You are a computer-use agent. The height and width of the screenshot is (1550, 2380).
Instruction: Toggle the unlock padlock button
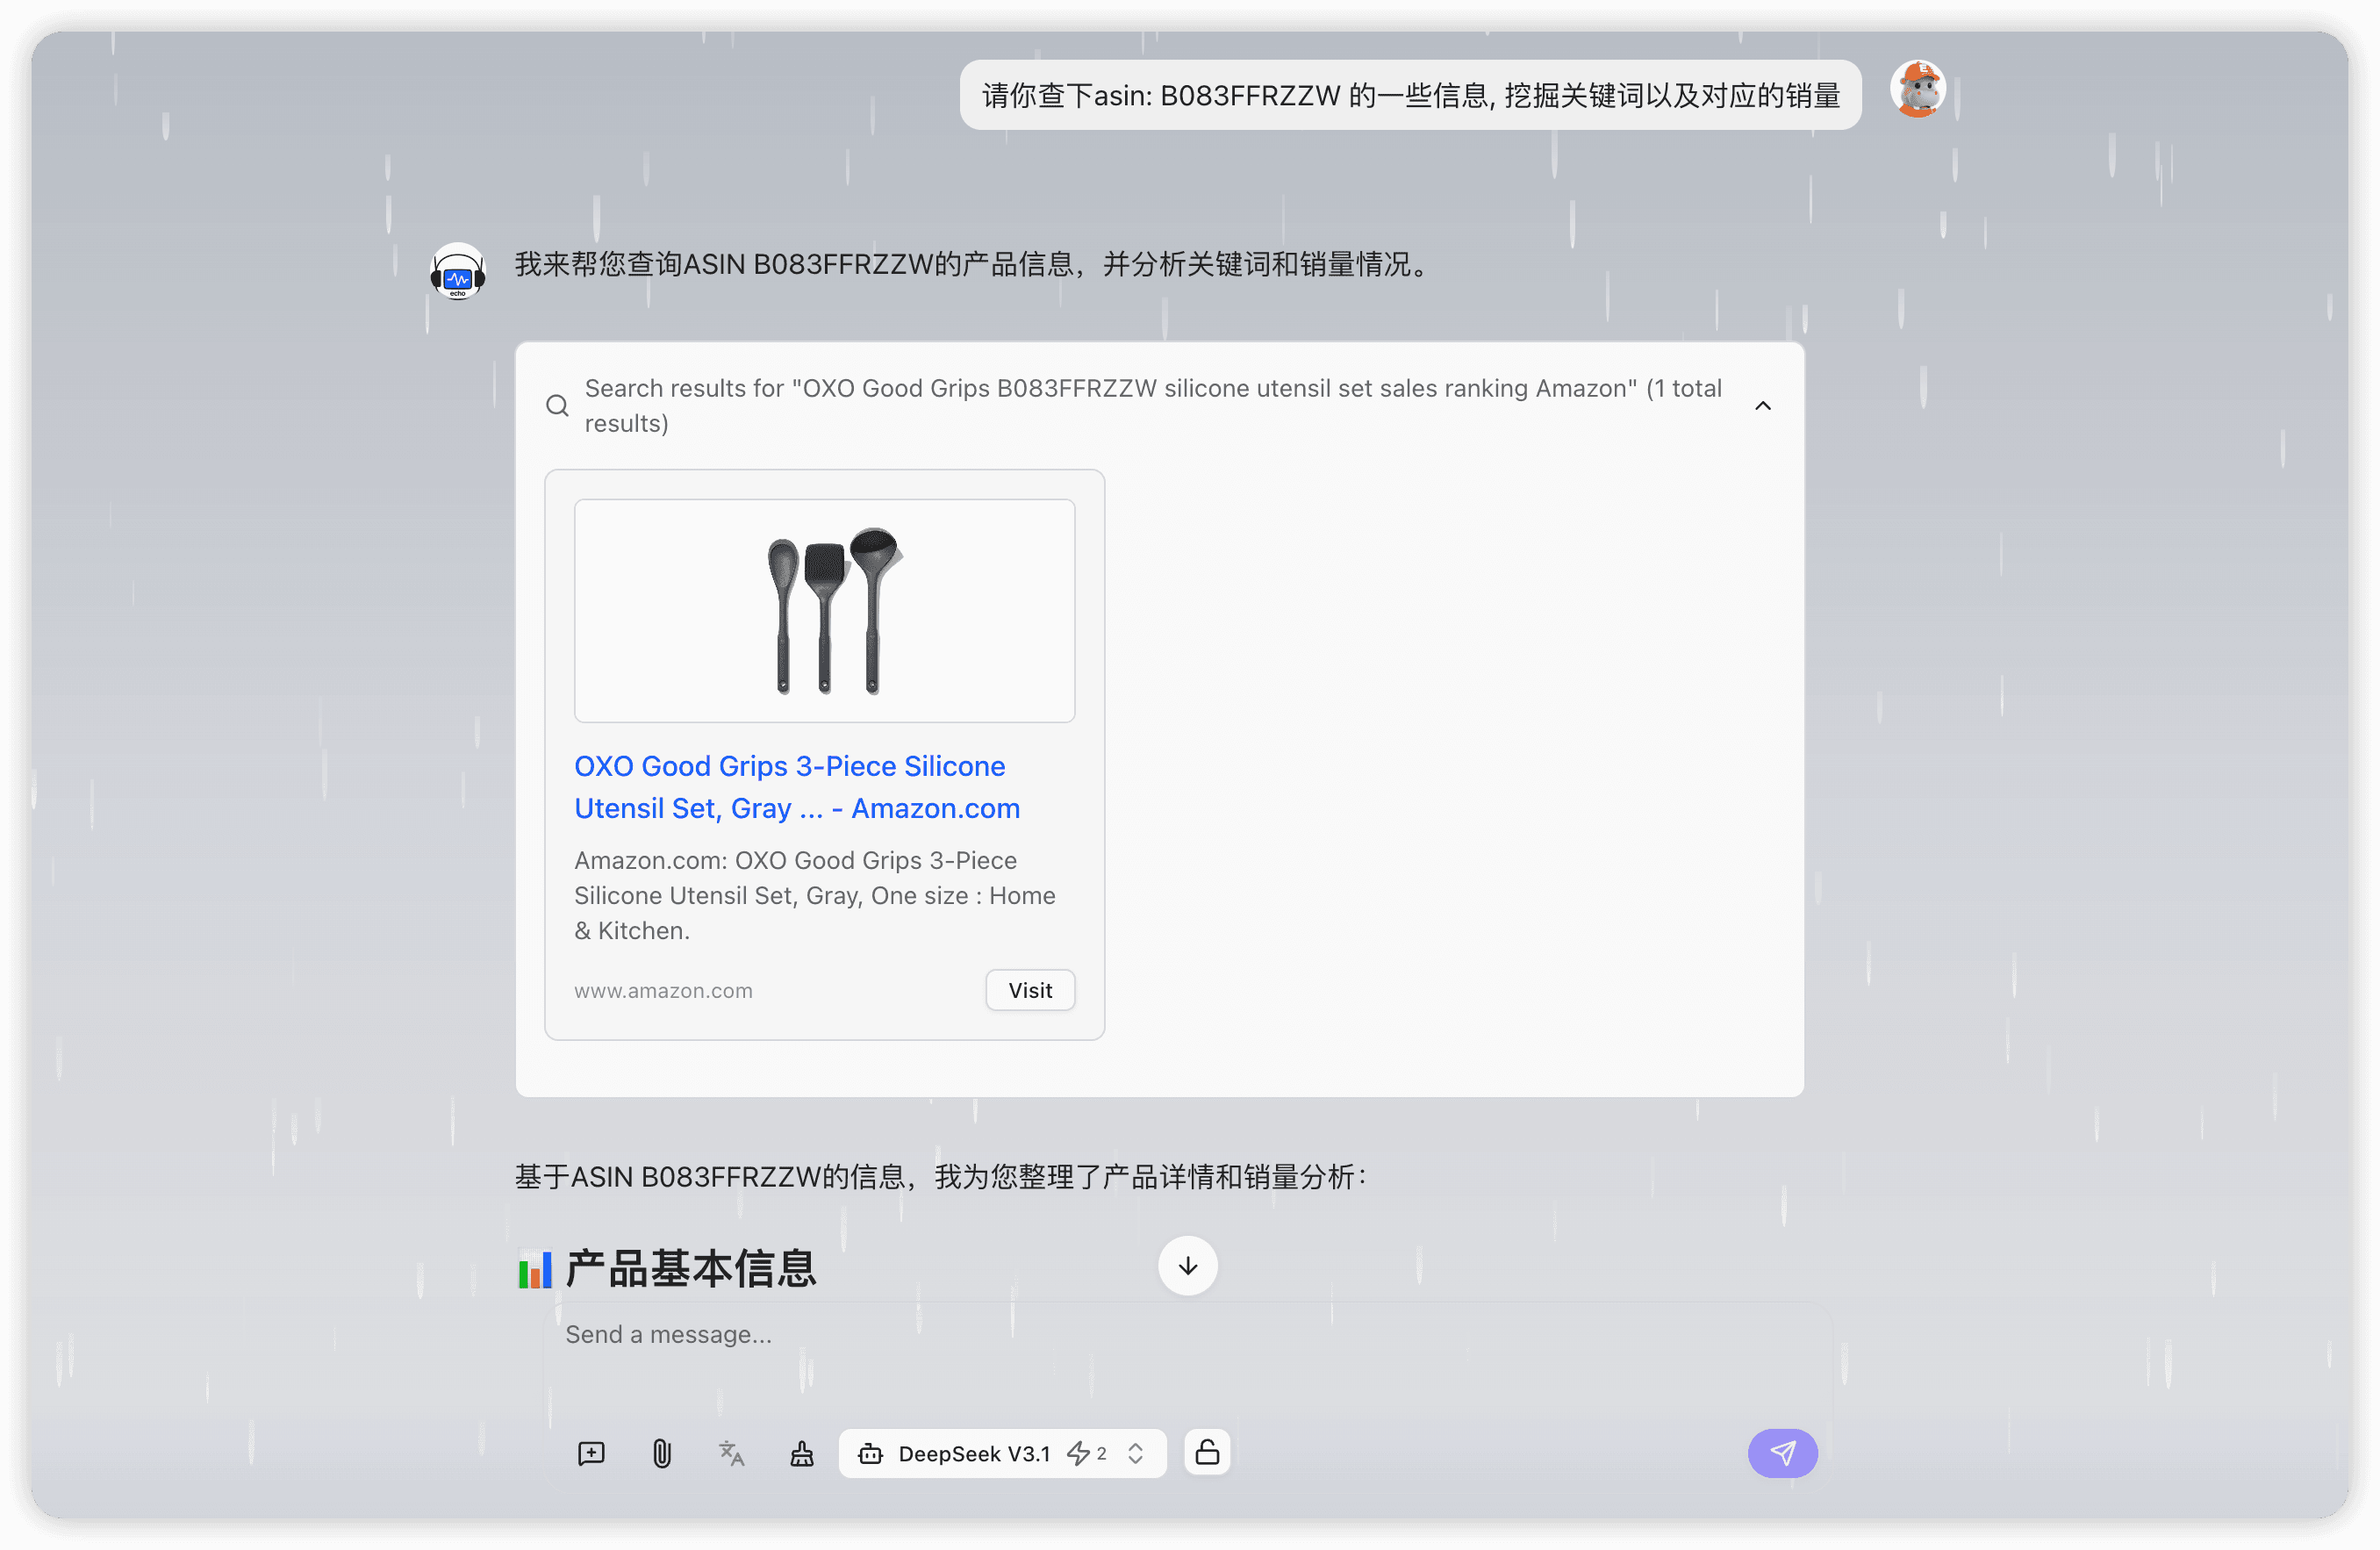click(1207, 1452)
